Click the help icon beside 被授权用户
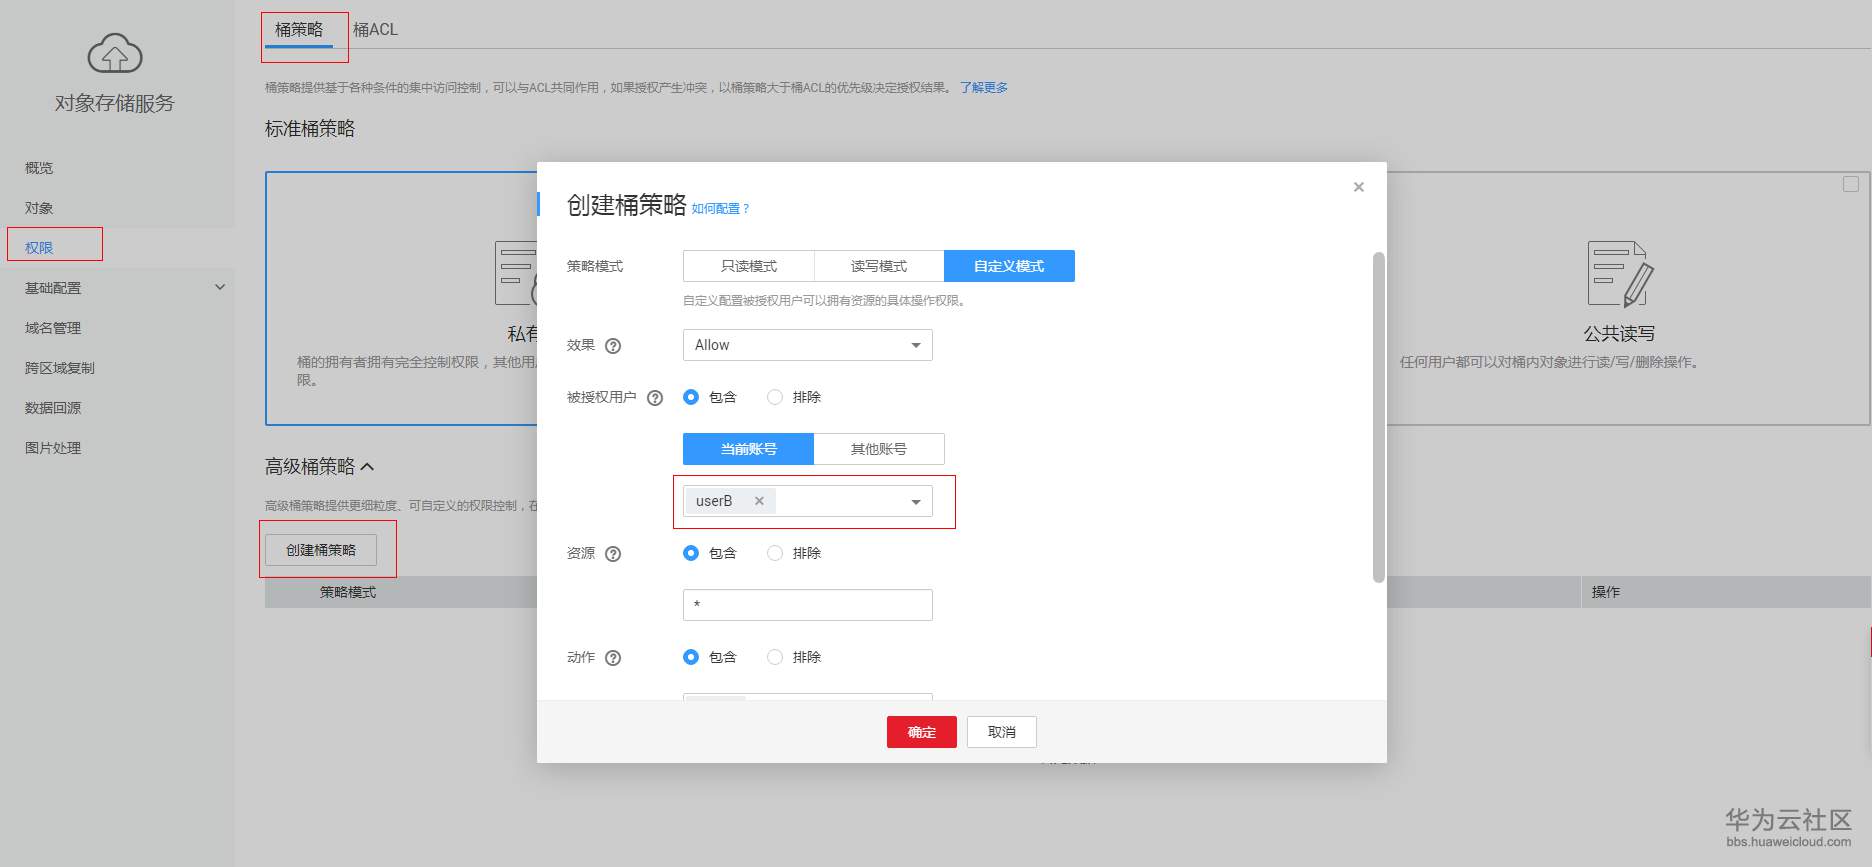Screen dimensions: 1872x867 [655, 398]
